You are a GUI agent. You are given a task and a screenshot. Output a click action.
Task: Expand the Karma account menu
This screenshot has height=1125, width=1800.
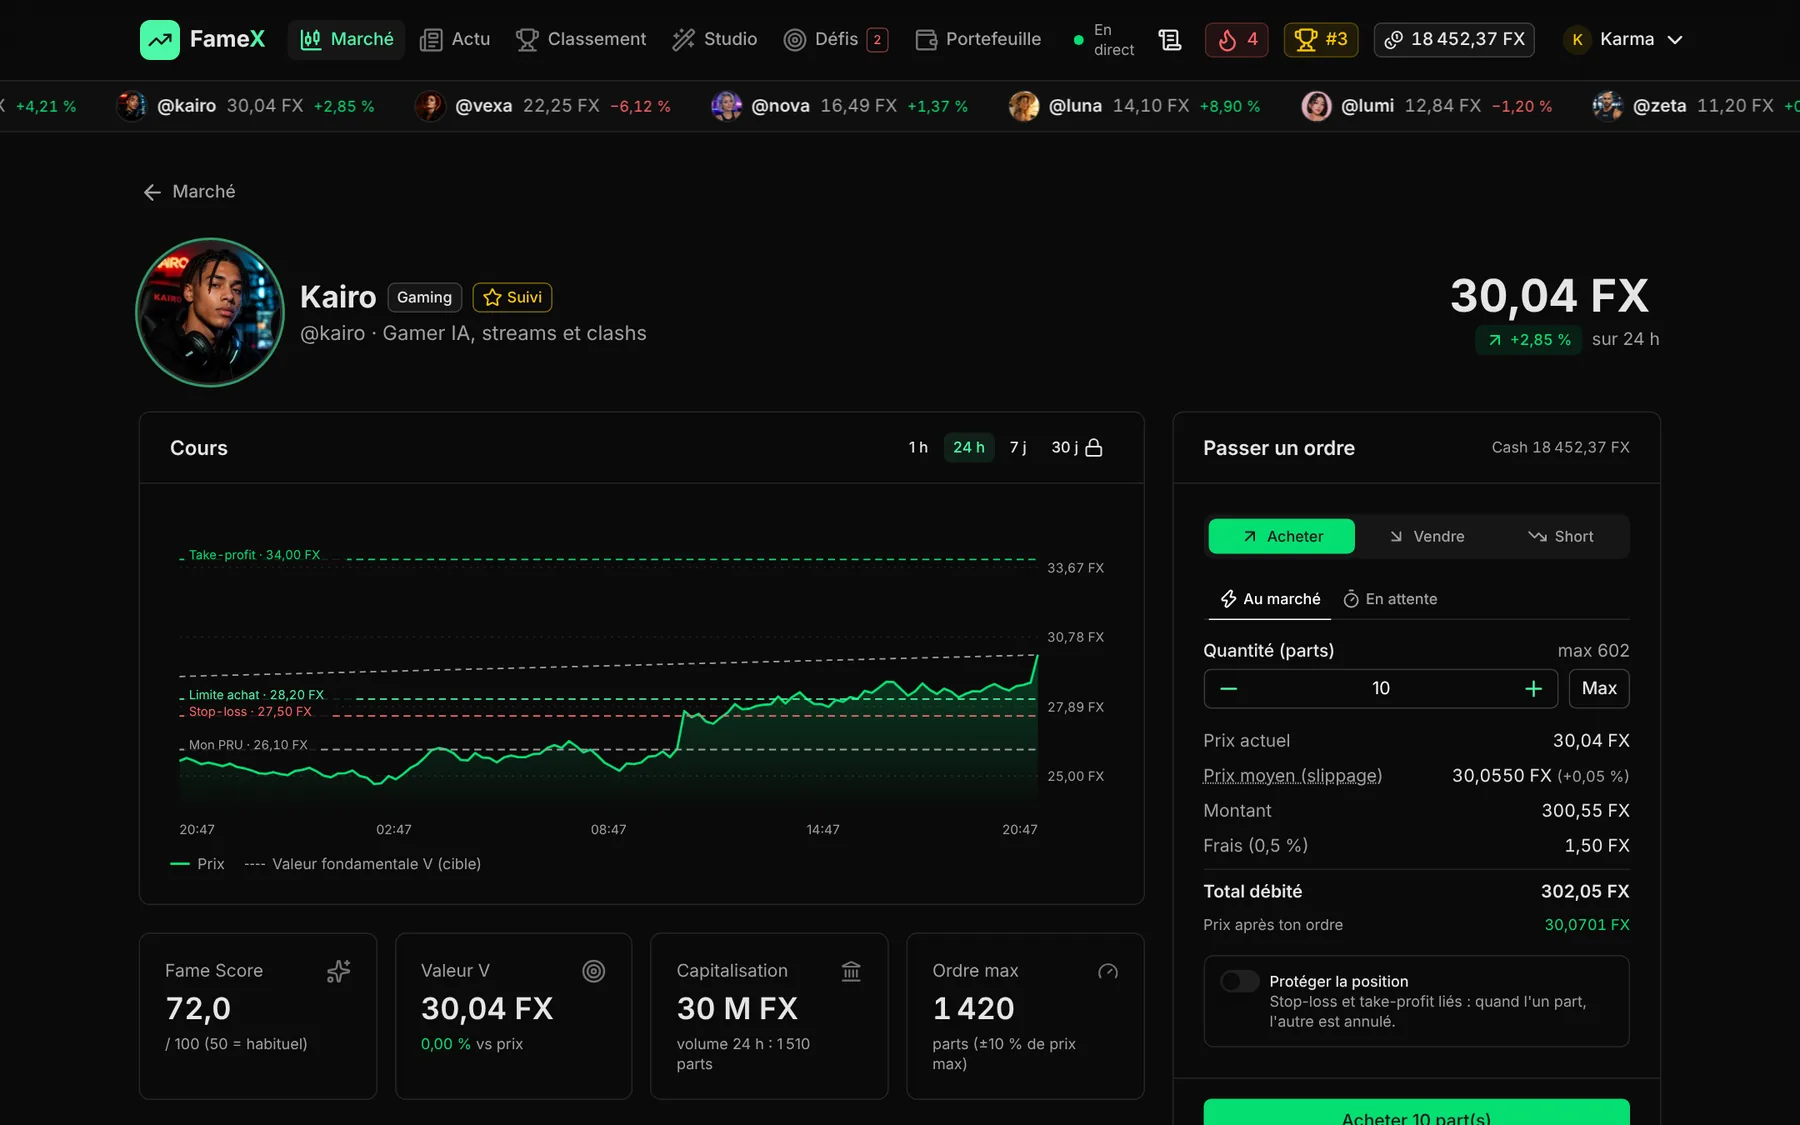coord(1624,40)
